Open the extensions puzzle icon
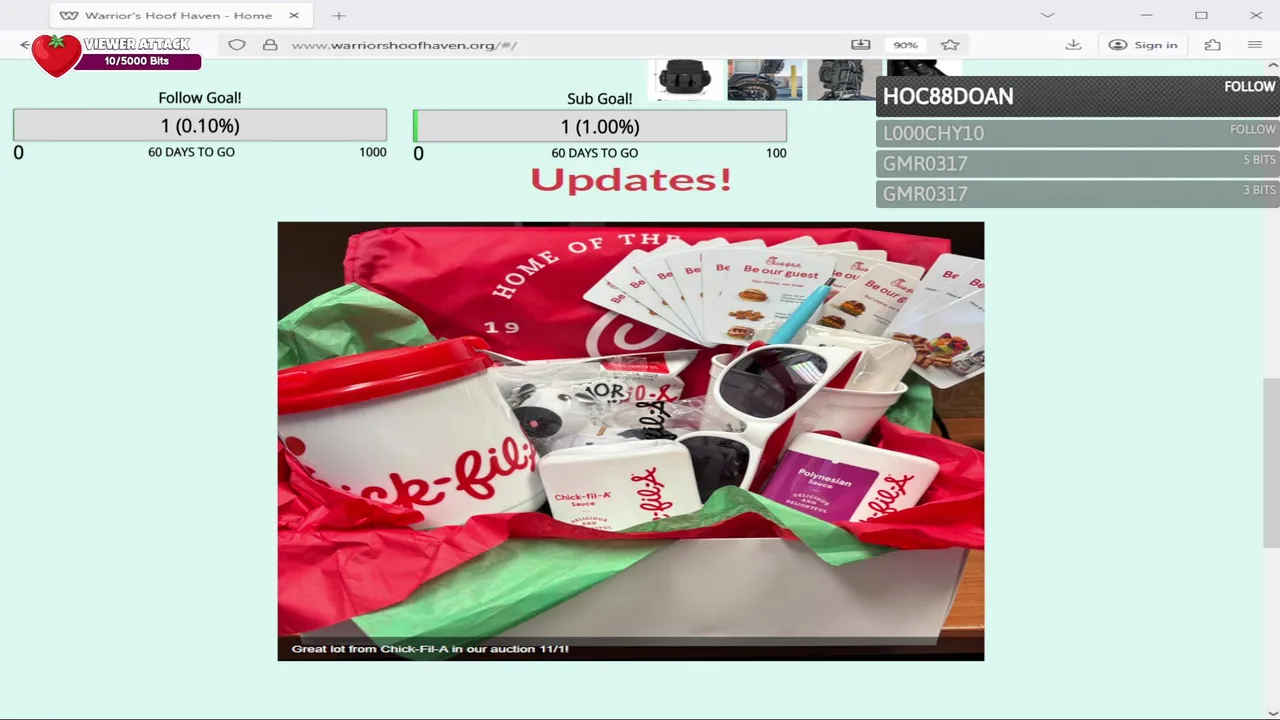This screenshot has height=720, width=1280. (1213, 45)
